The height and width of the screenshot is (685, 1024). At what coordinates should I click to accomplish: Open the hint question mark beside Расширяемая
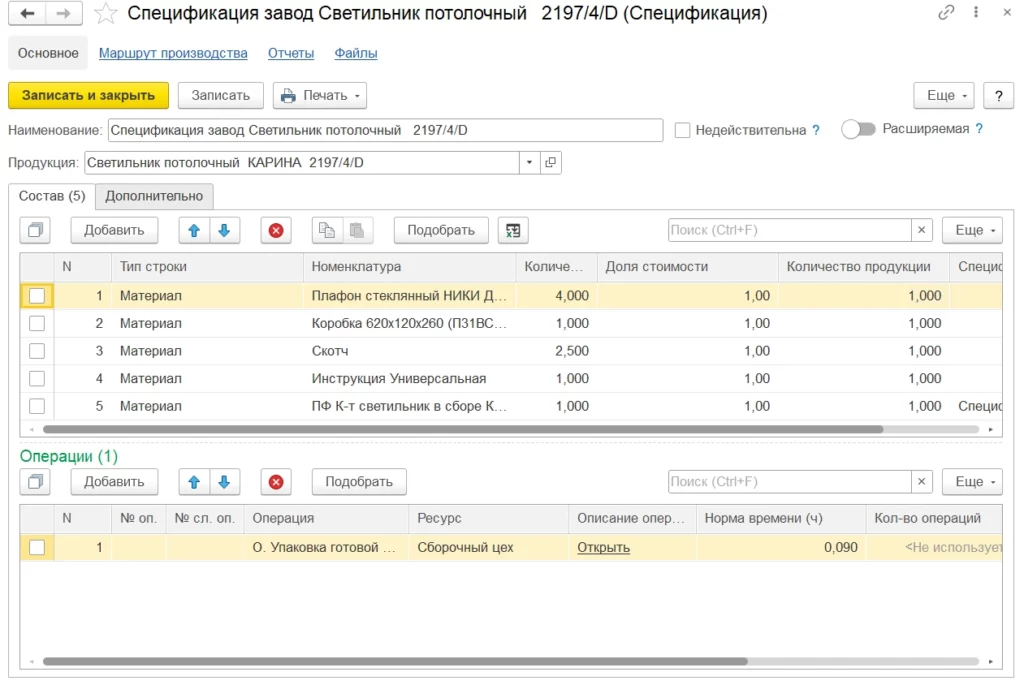(x=979, y=129)
